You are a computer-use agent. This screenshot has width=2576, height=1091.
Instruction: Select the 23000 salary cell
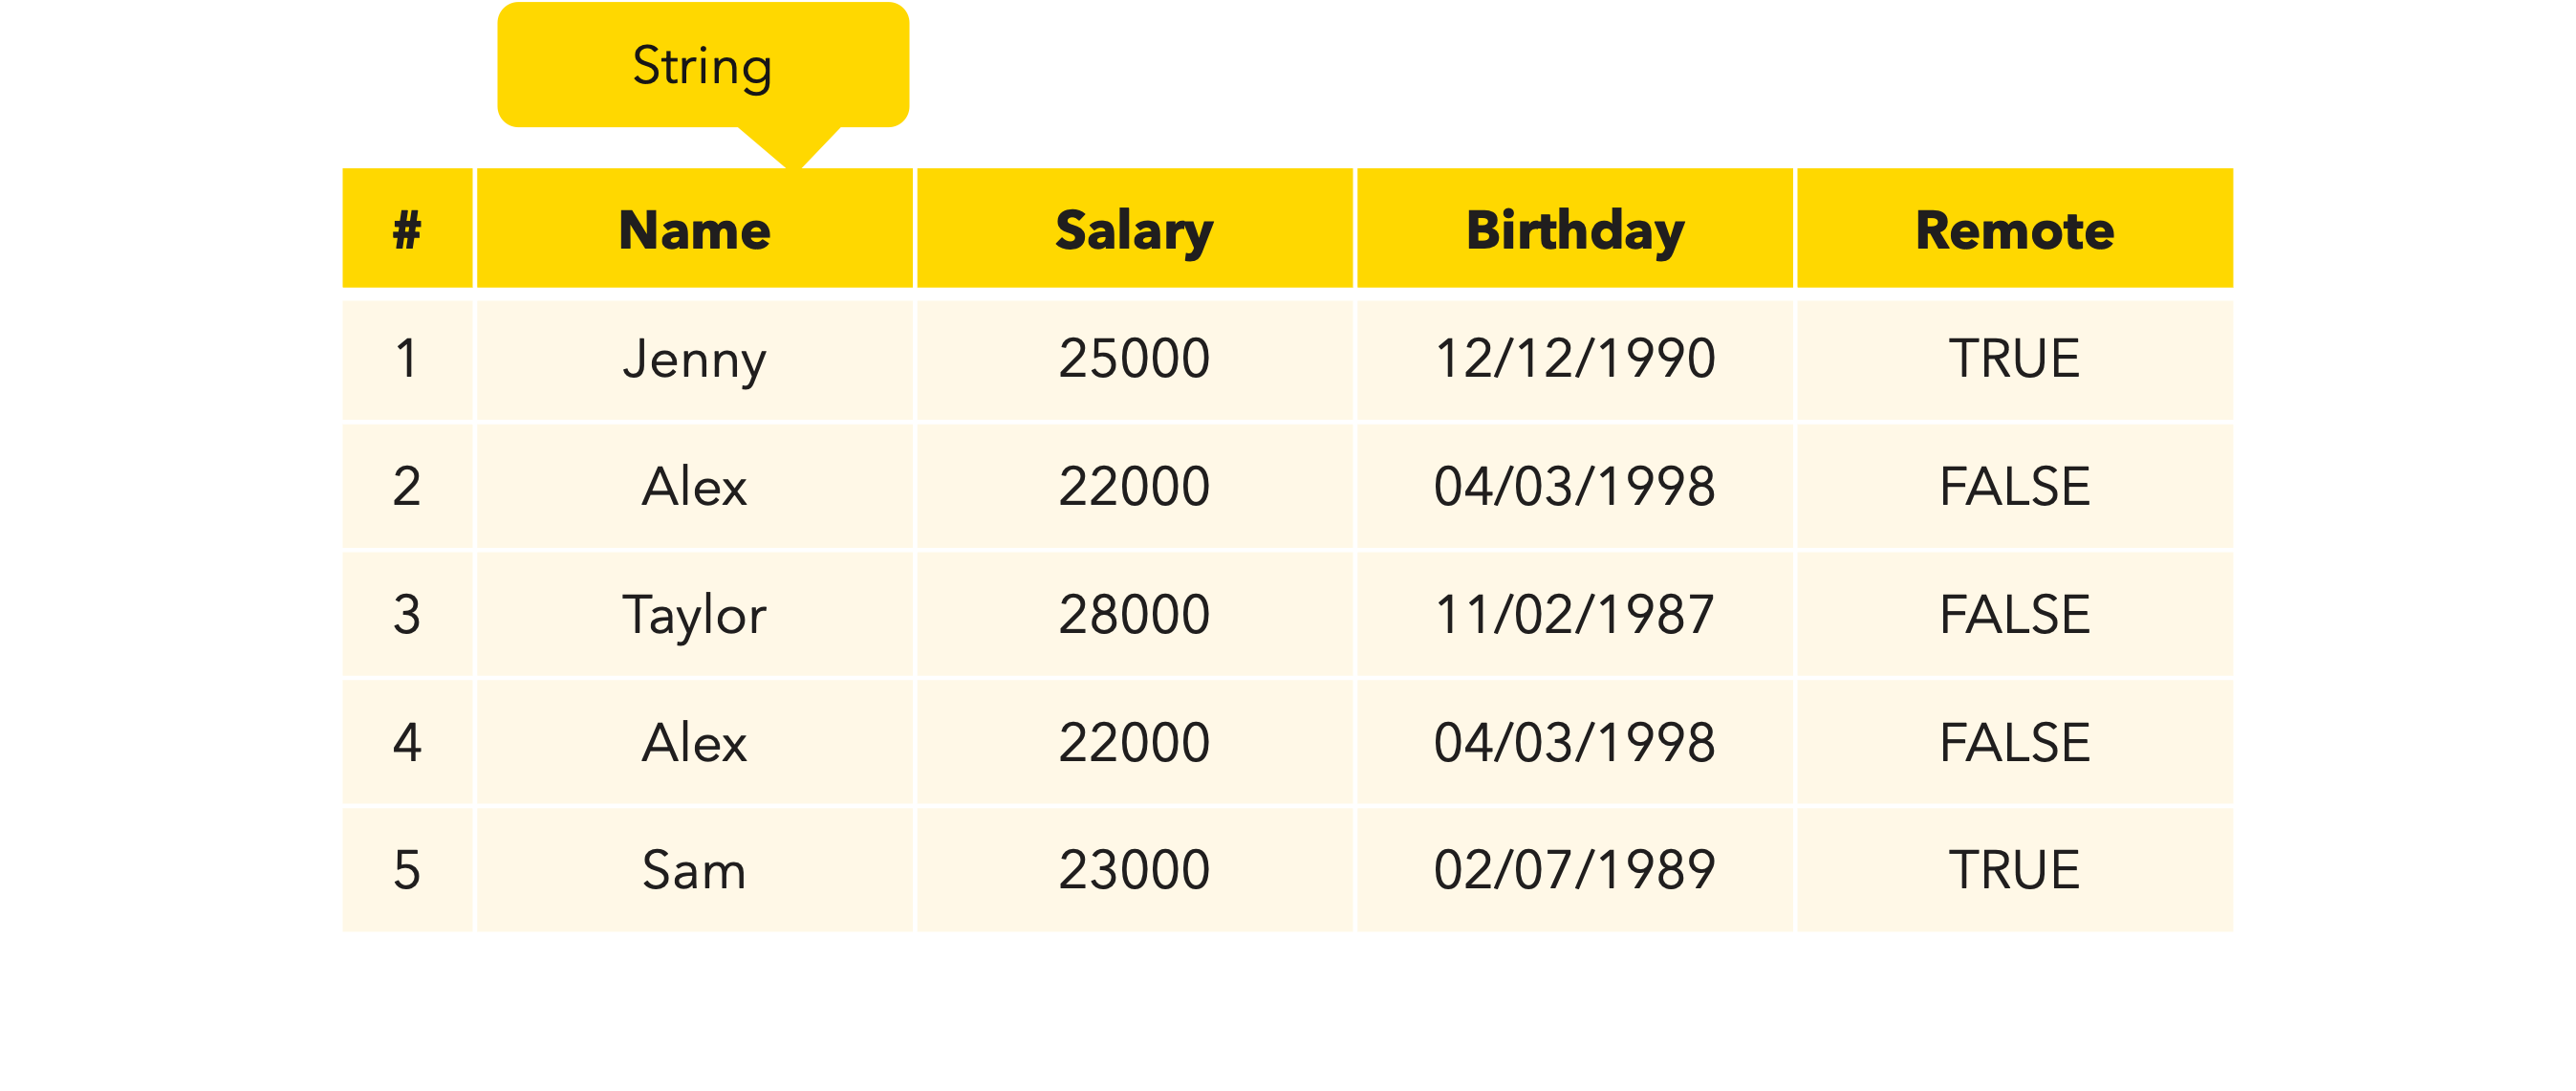(x=1134, y=870)
